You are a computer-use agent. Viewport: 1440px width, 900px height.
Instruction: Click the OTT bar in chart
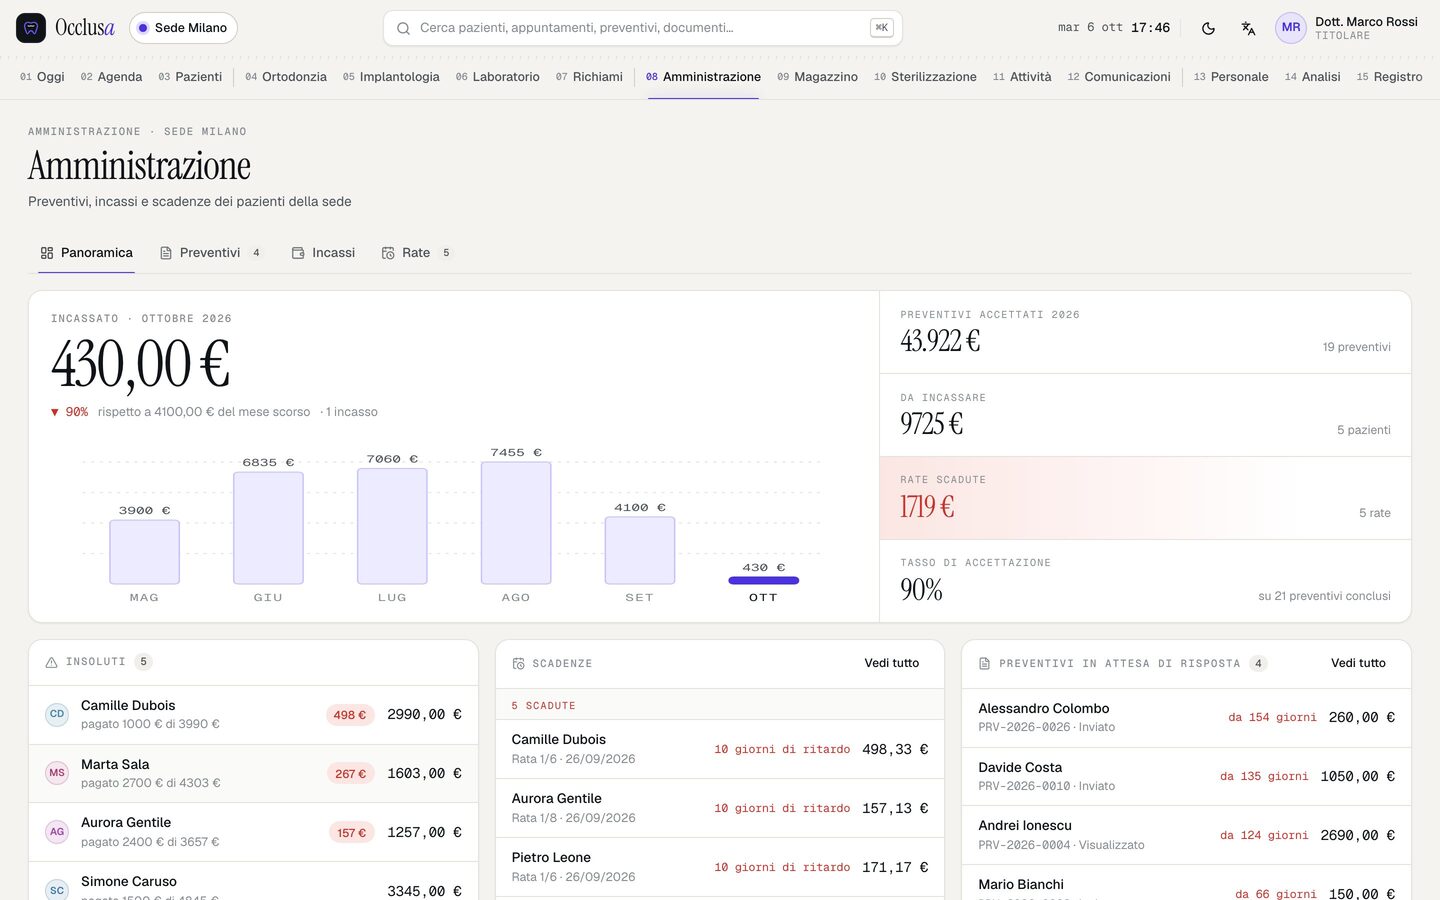[x=764, y=580]
